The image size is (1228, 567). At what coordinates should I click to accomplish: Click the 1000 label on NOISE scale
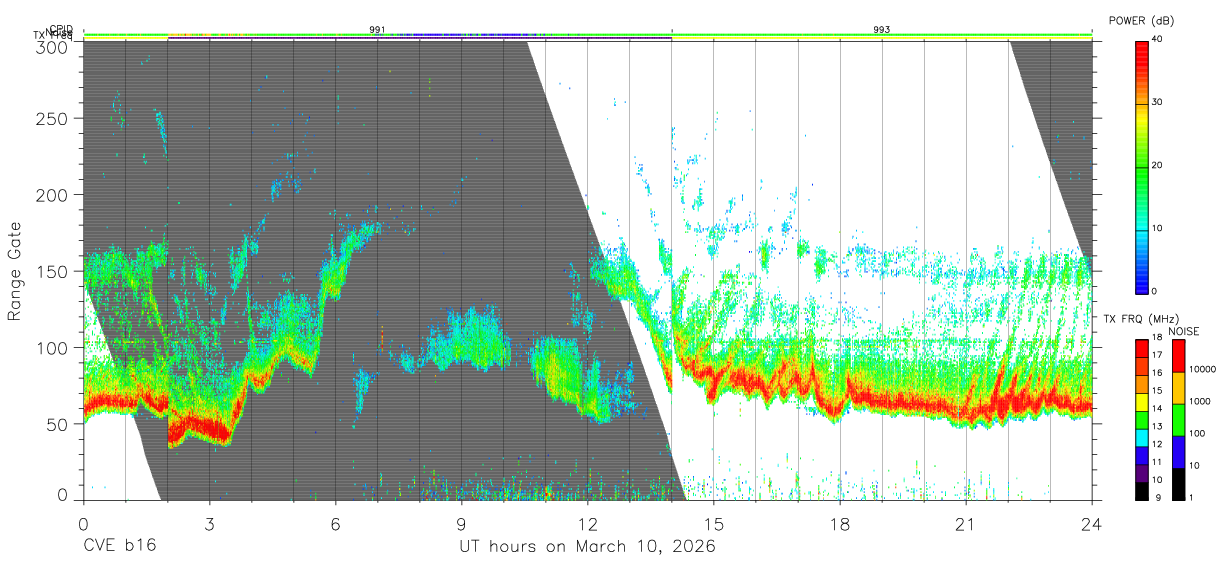pos(1200,402)
